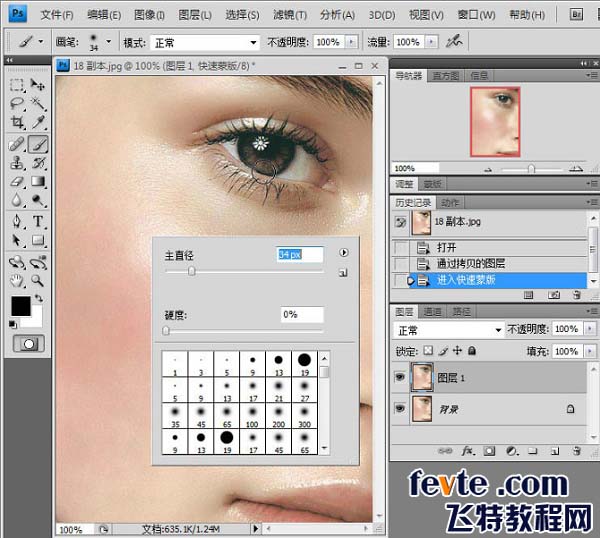Image resolution: width=600 pixels, height=538 pixels.
Task: Open the 模式 blending mode dropdown
Action: 203,43
